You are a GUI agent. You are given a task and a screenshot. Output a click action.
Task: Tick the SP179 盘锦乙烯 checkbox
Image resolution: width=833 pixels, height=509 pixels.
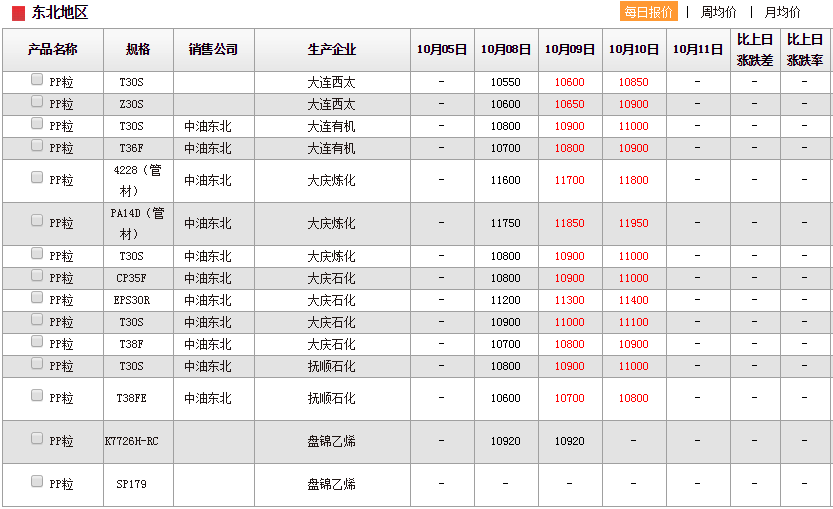coord(37,481)
